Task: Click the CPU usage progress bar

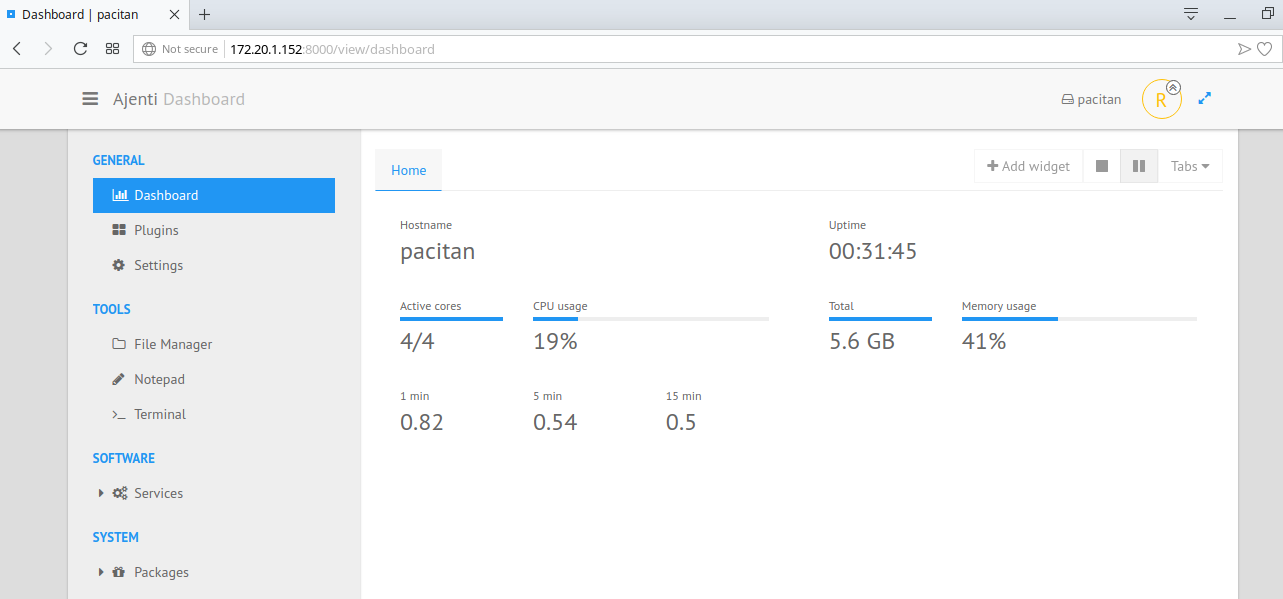Action: pos(650,319)
